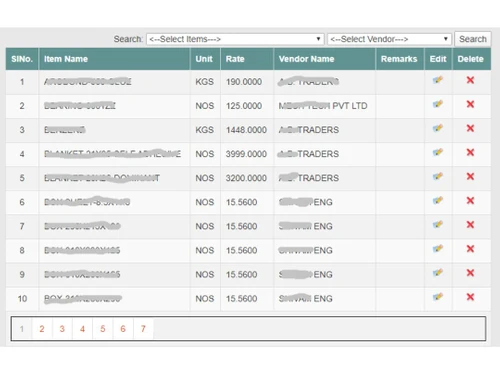Click the serial number 10 cell
The height and width of the screenshot is (375, 500).
[x=22, y=299]
